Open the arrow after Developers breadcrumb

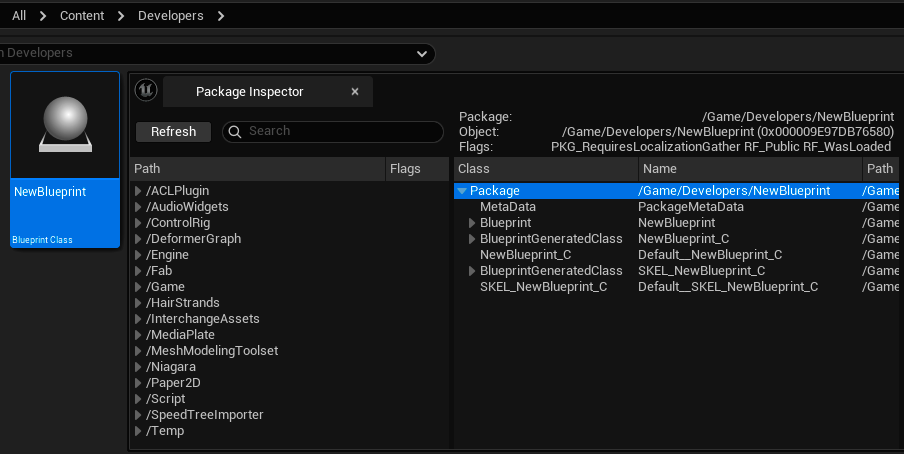[221, 16]
